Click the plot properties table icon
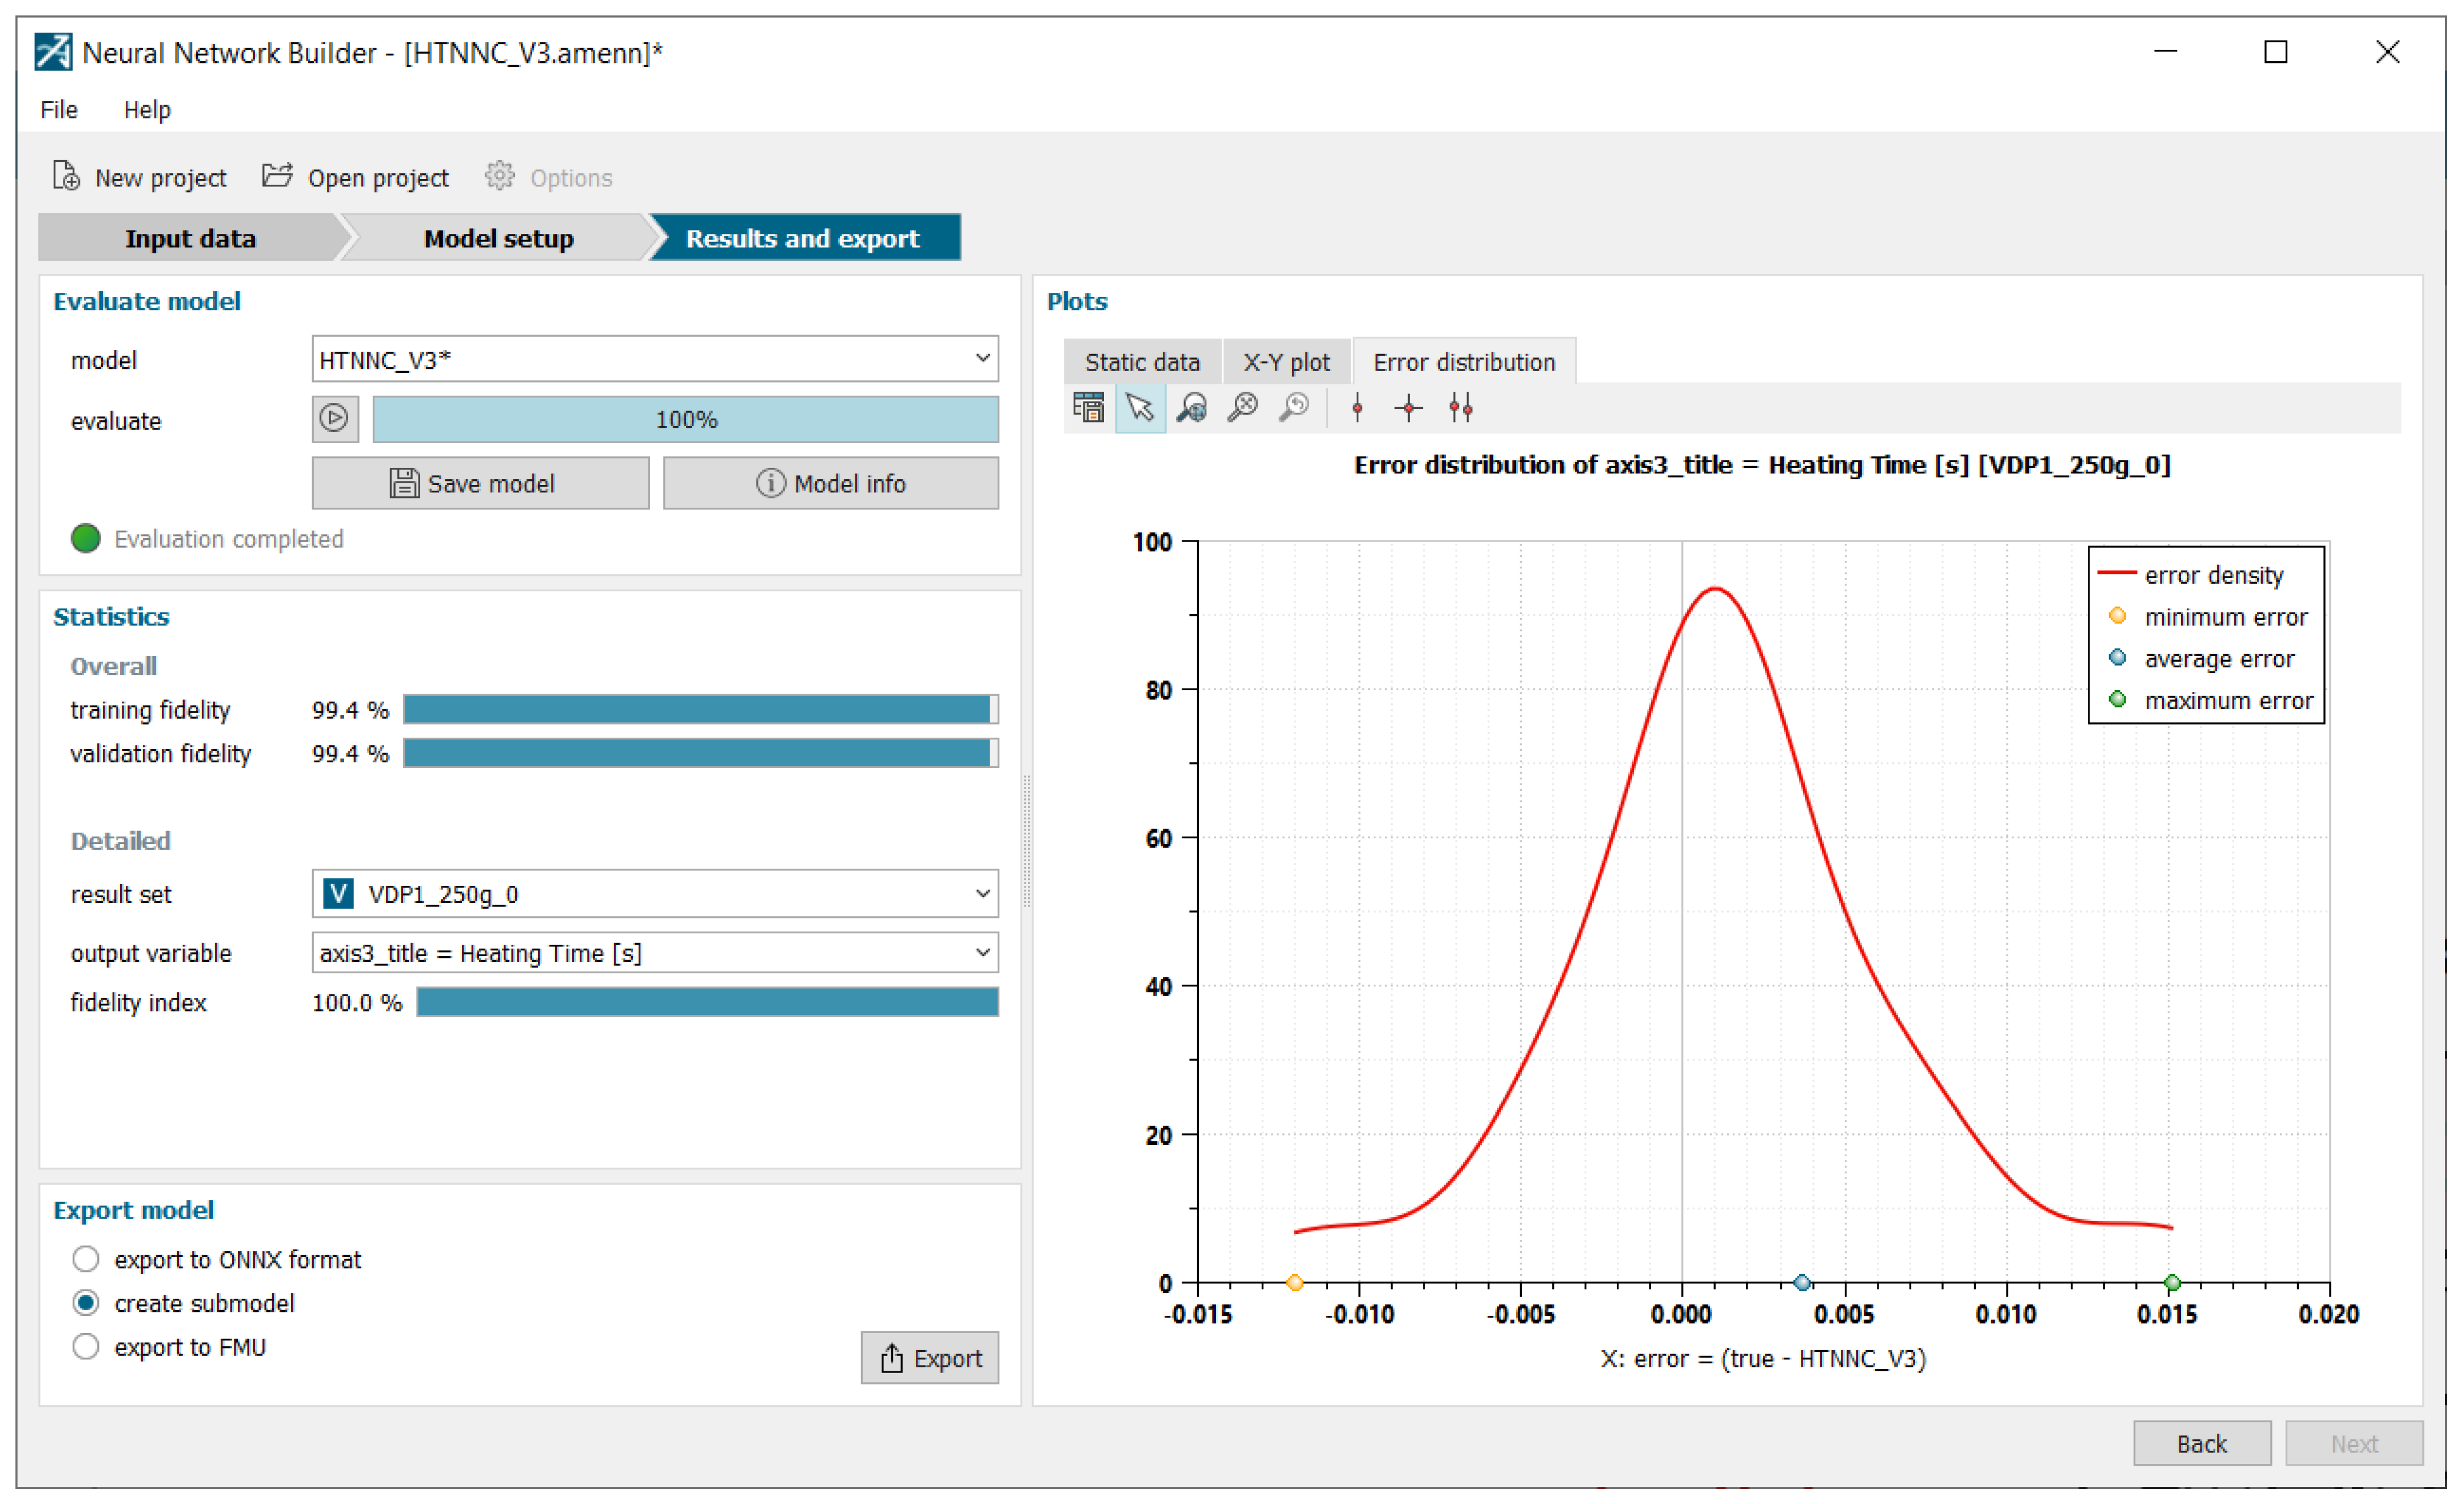Viewport: 2464px width, 1504px height. coord(1088,408)
